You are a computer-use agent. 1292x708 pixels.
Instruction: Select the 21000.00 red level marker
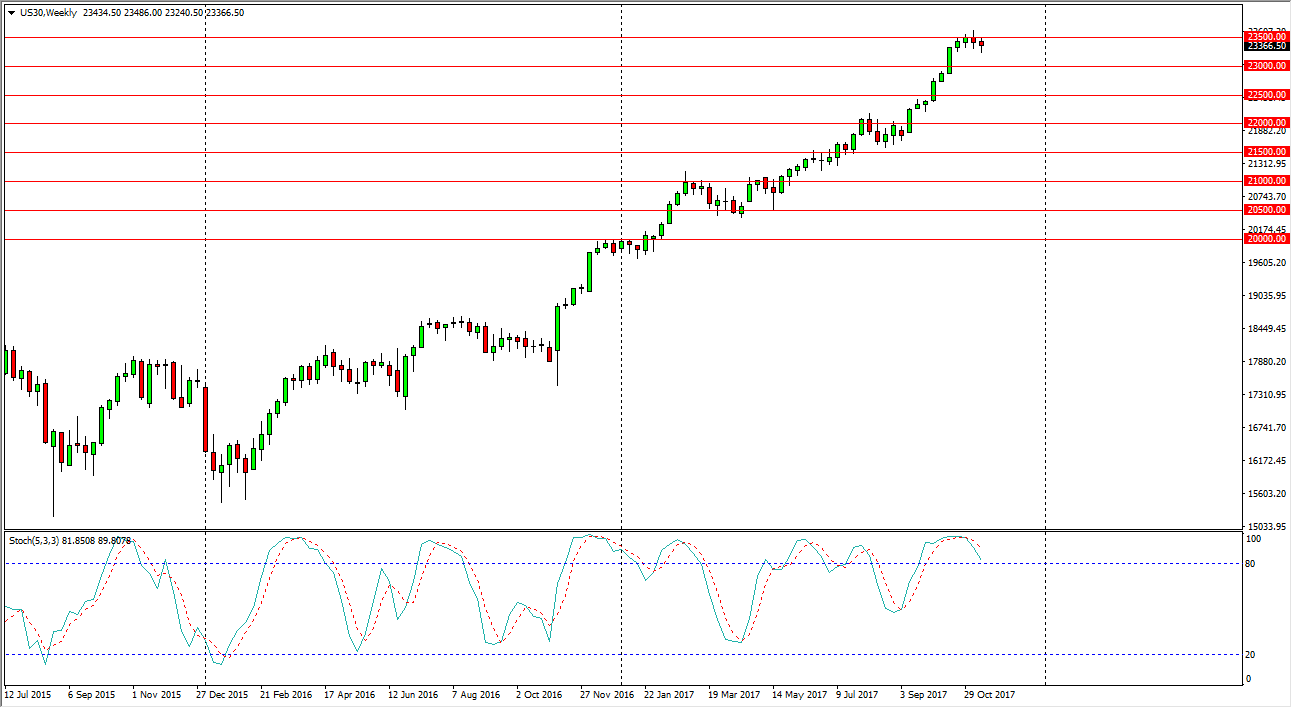coord(1265,181)
